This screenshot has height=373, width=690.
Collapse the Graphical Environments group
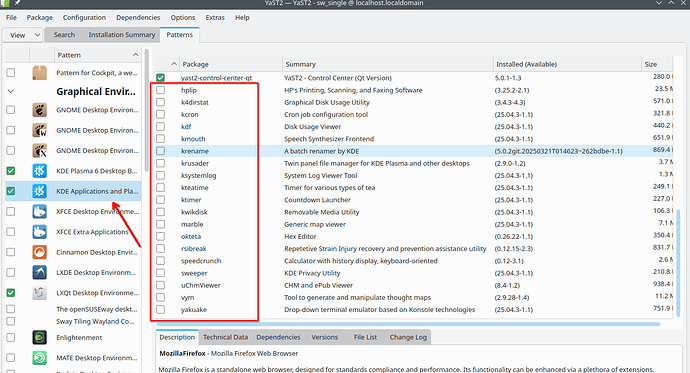click(11, 91)
